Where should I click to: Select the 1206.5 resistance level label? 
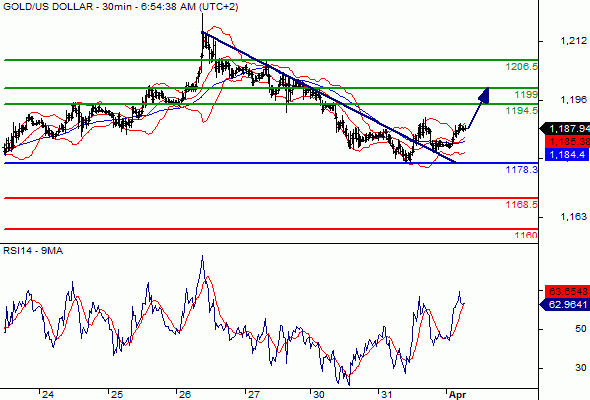point(522,67)
